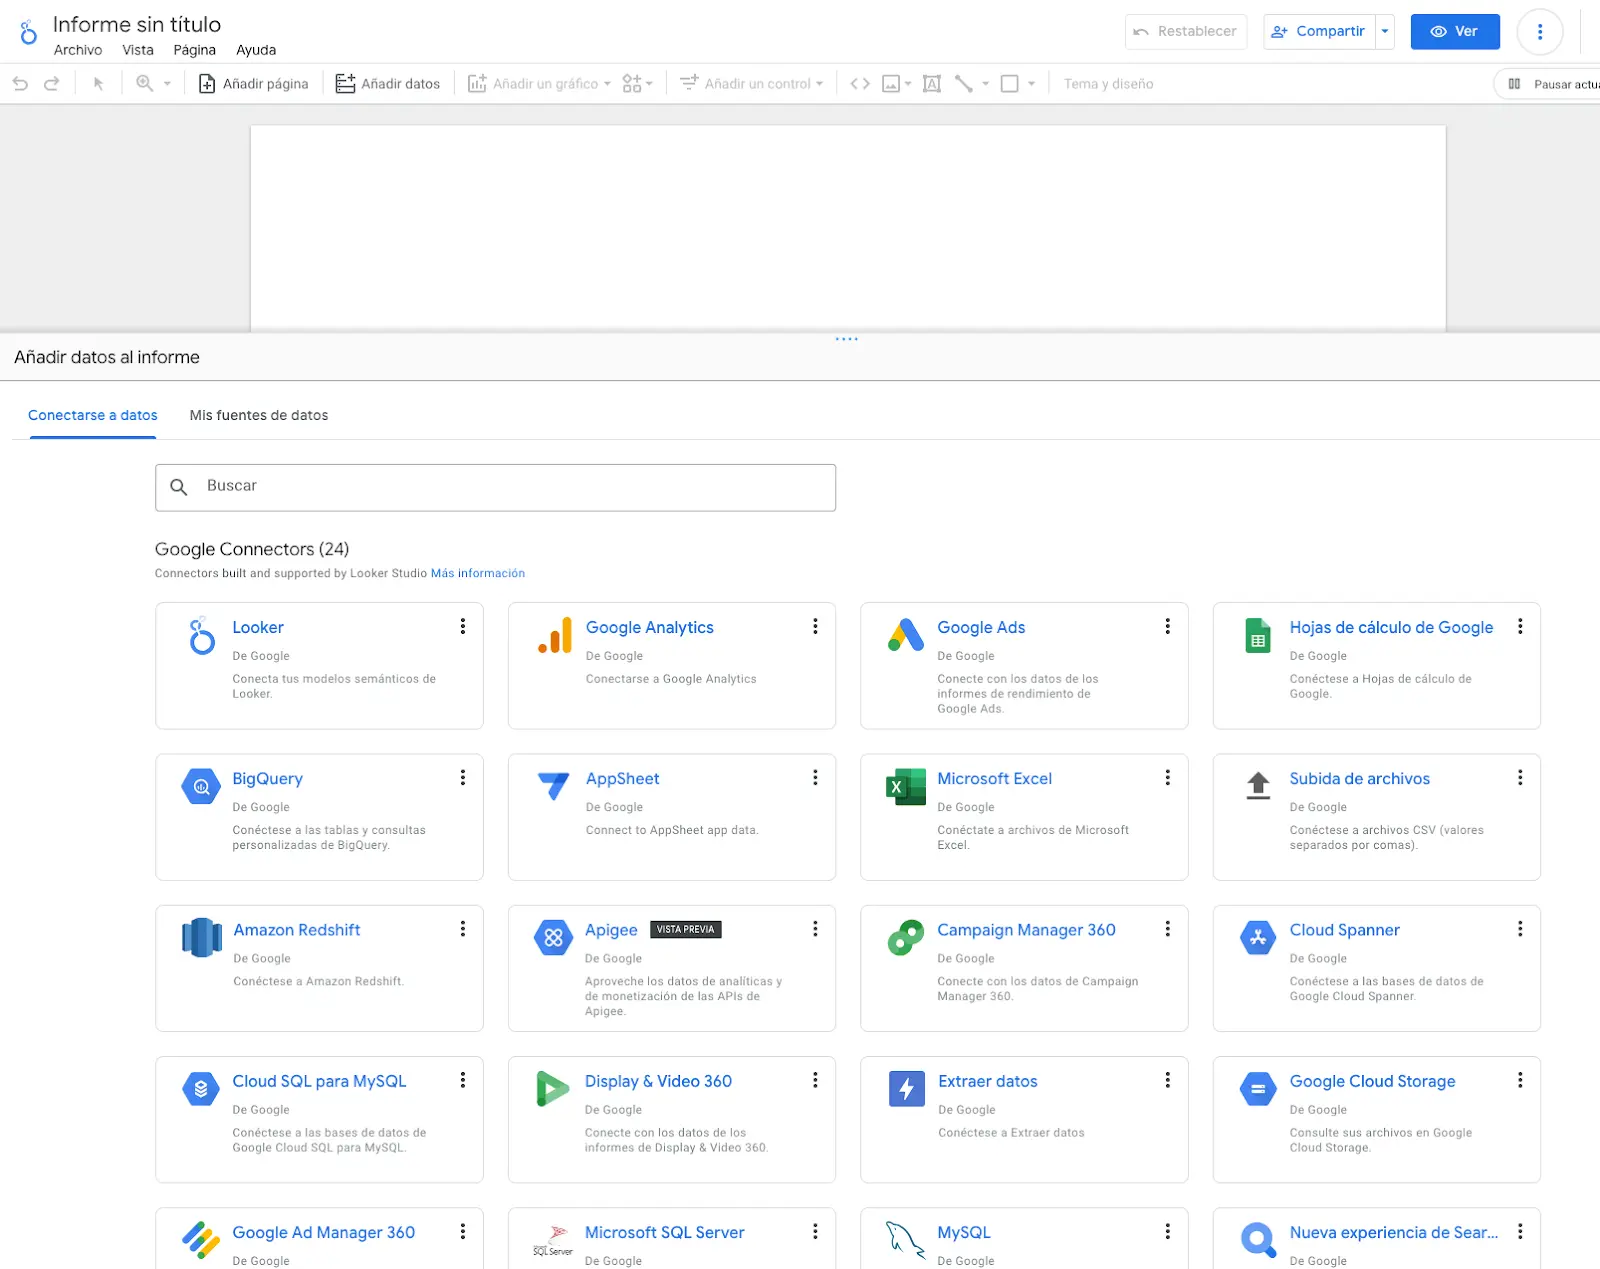Expand the line tool dropdown arrow
1600x1269 pixels.
coord(985,84)
